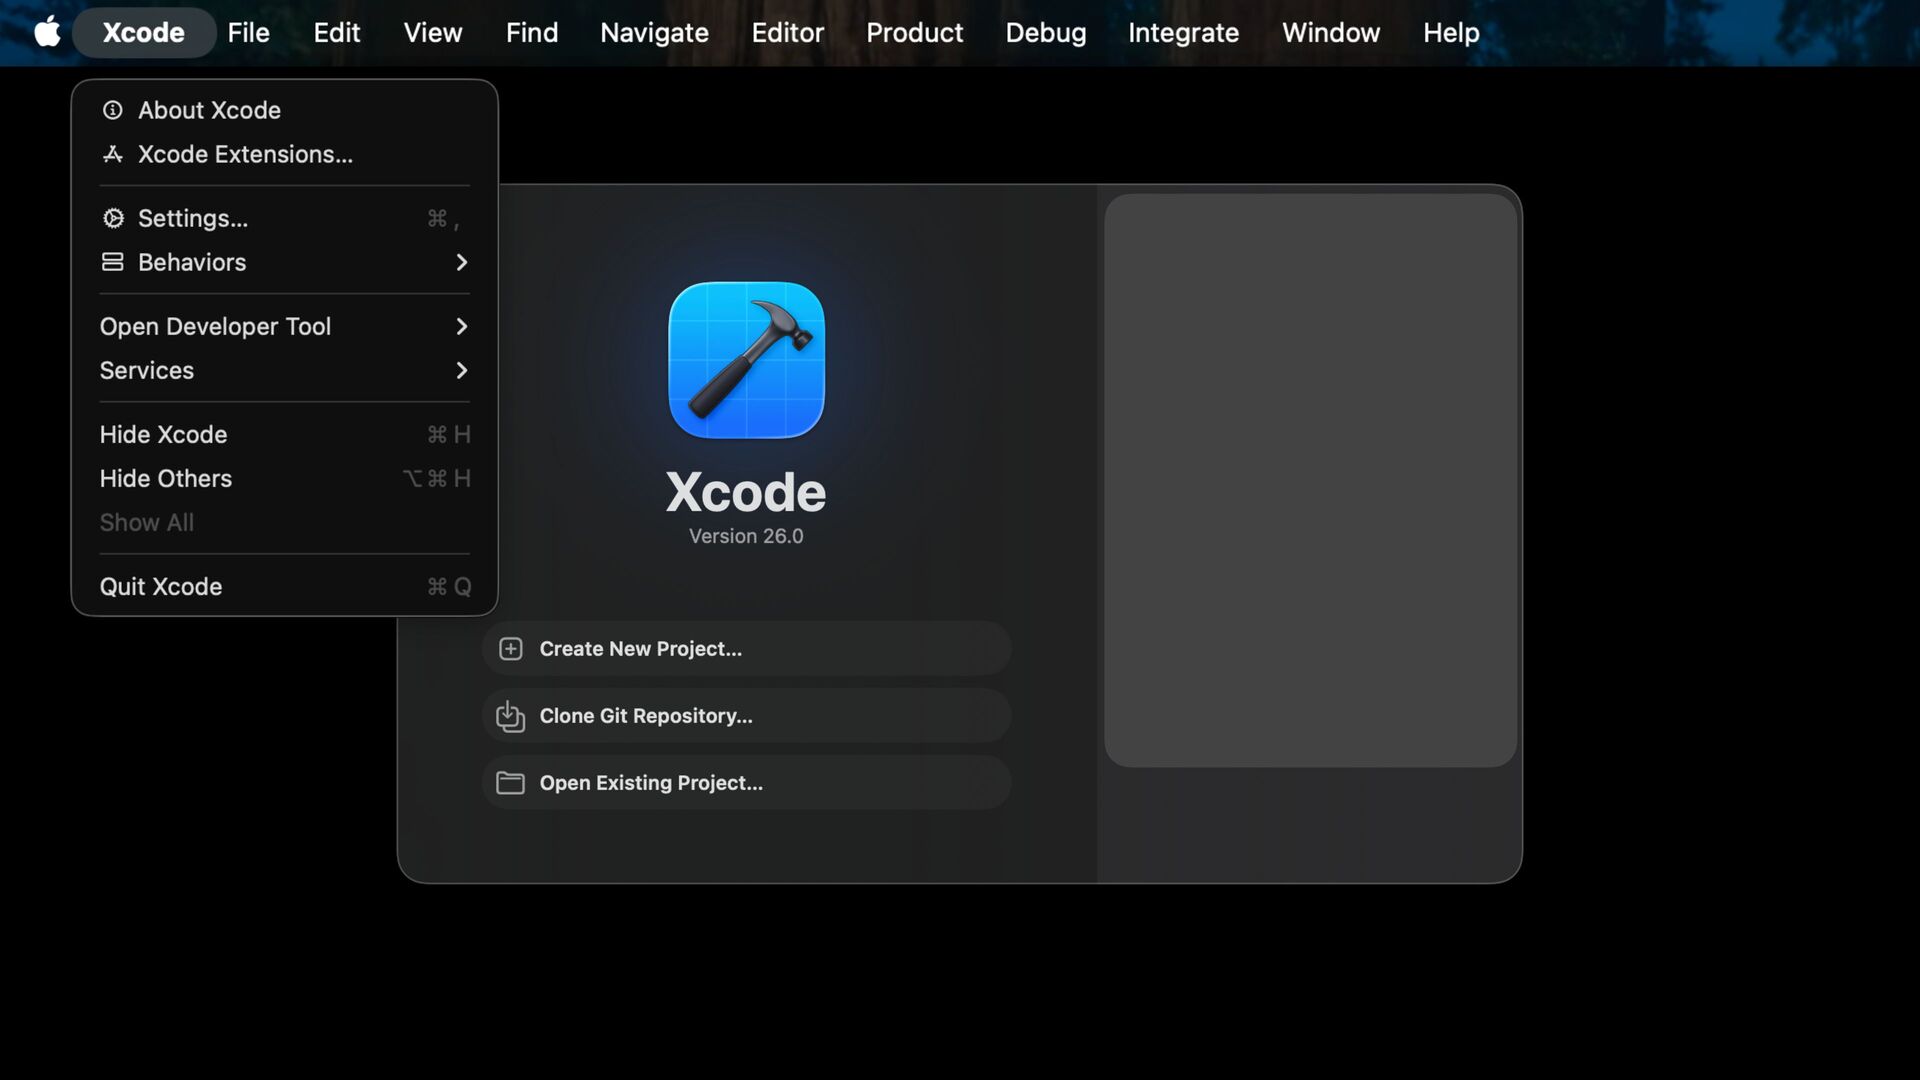Click the Apple logo menu
Image resolution: width=1920 pixels, height=1080 pixels.
(47, 32)
